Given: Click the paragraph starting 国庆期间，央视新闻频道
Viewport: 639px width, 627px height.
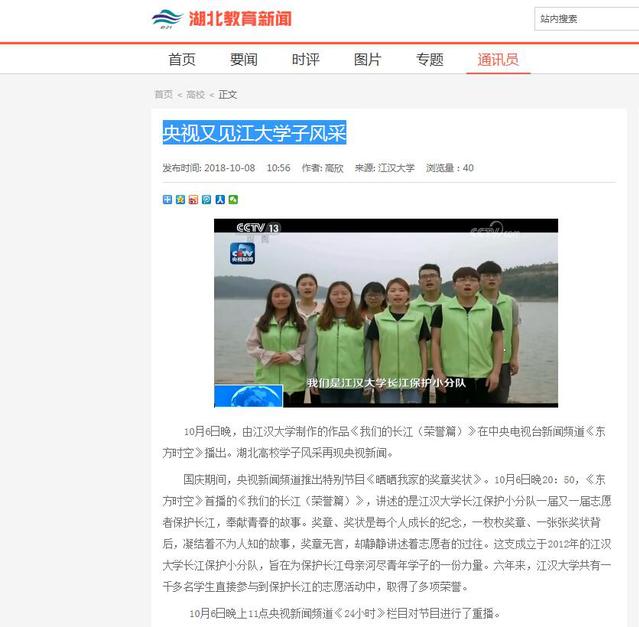Looking at the screenshot, I should pos(387,533).
